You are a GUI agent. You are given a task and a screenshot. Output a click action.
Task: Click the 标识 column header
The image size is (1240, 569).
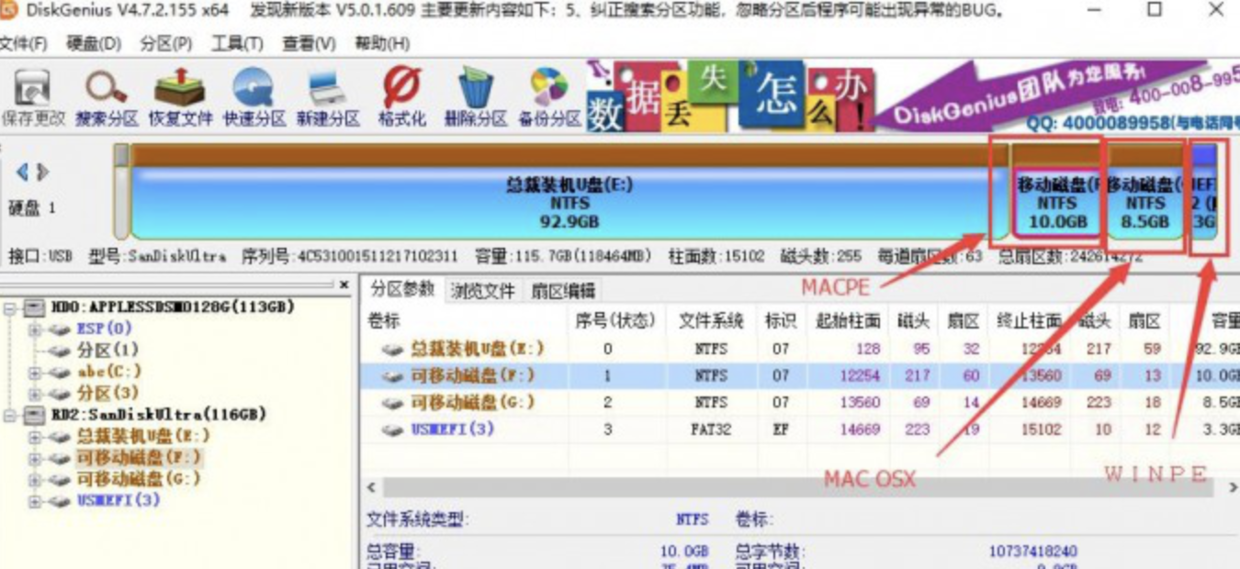(780, 321)
